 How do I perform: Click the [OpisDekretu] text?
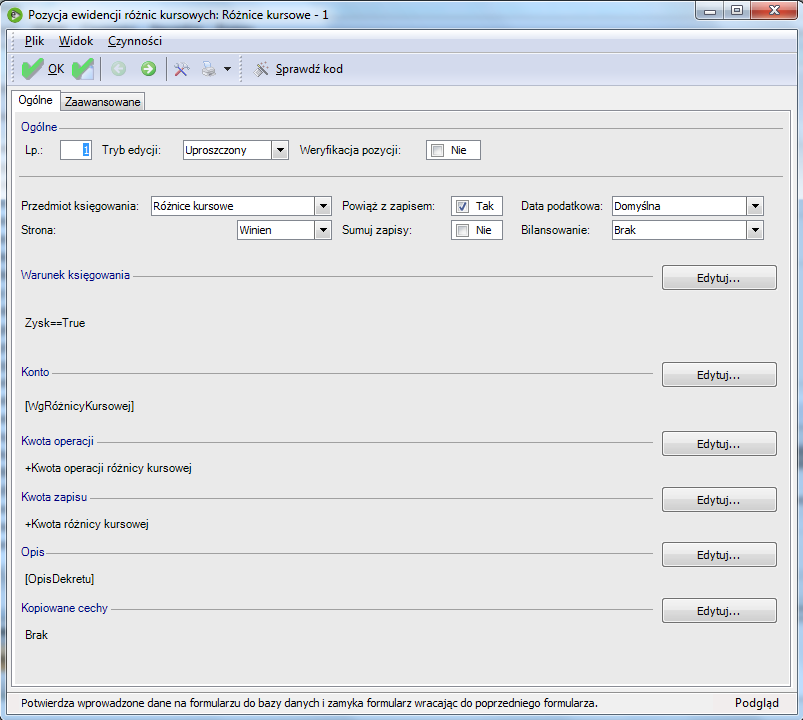point(59,579)
